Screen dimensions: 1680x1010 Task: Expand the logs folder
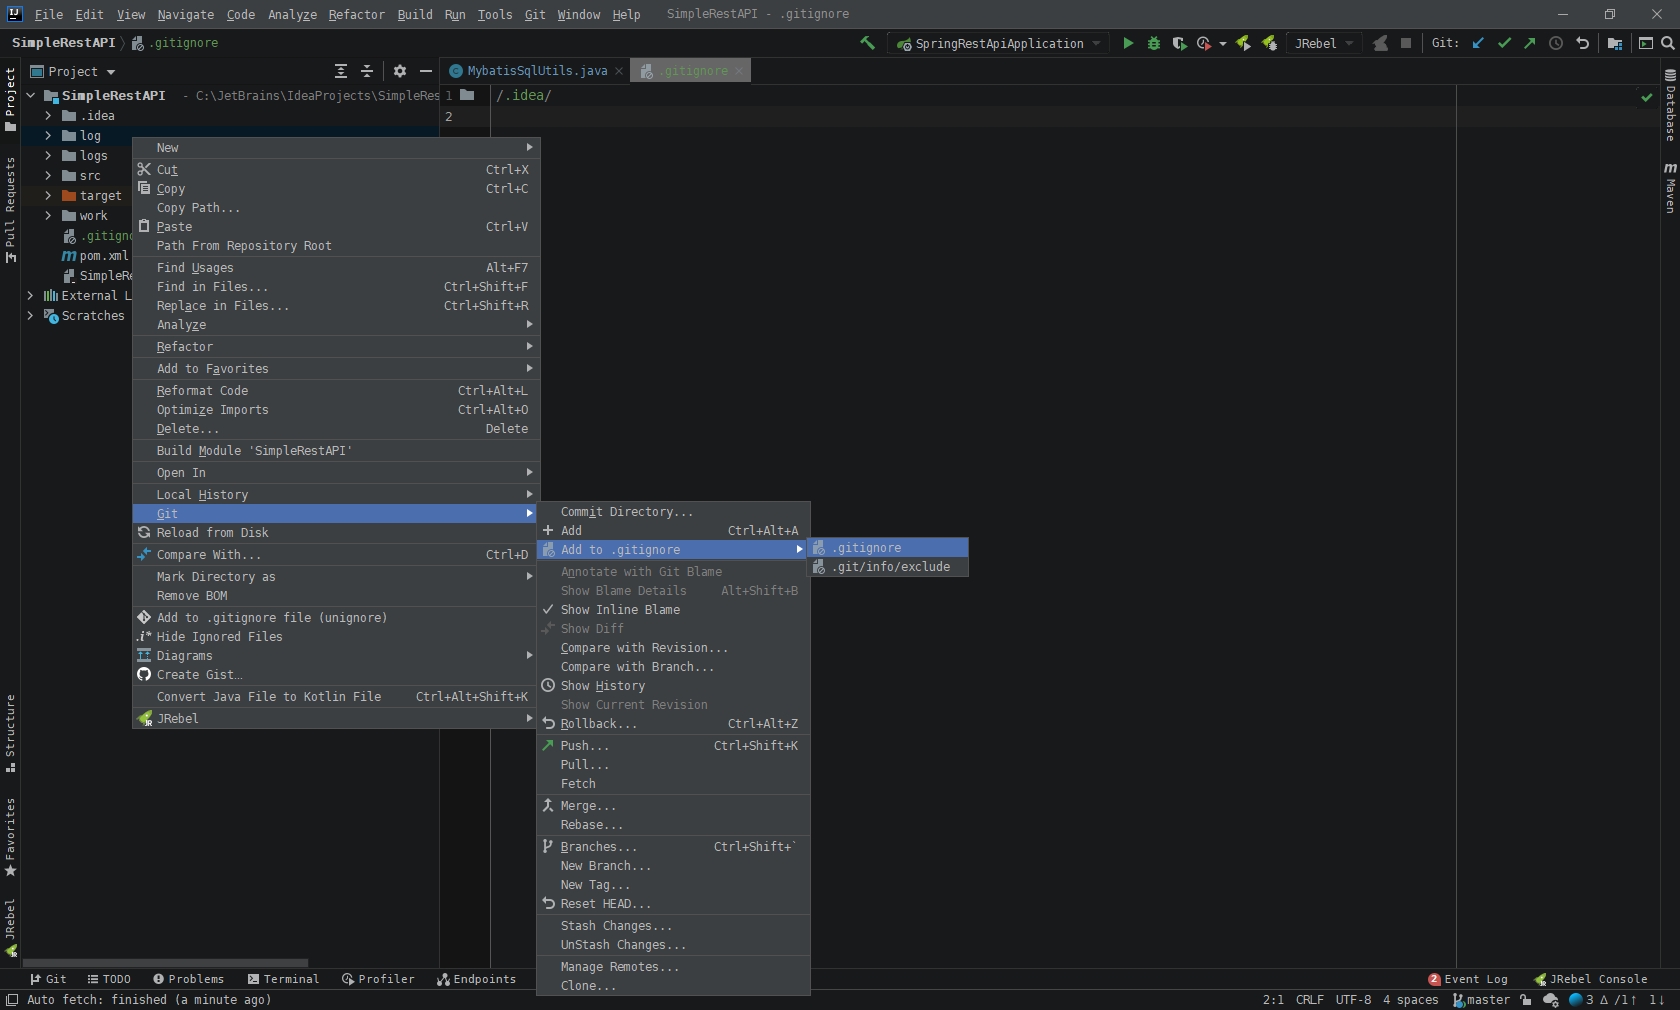pyautogui.click(x=48, y=156)
